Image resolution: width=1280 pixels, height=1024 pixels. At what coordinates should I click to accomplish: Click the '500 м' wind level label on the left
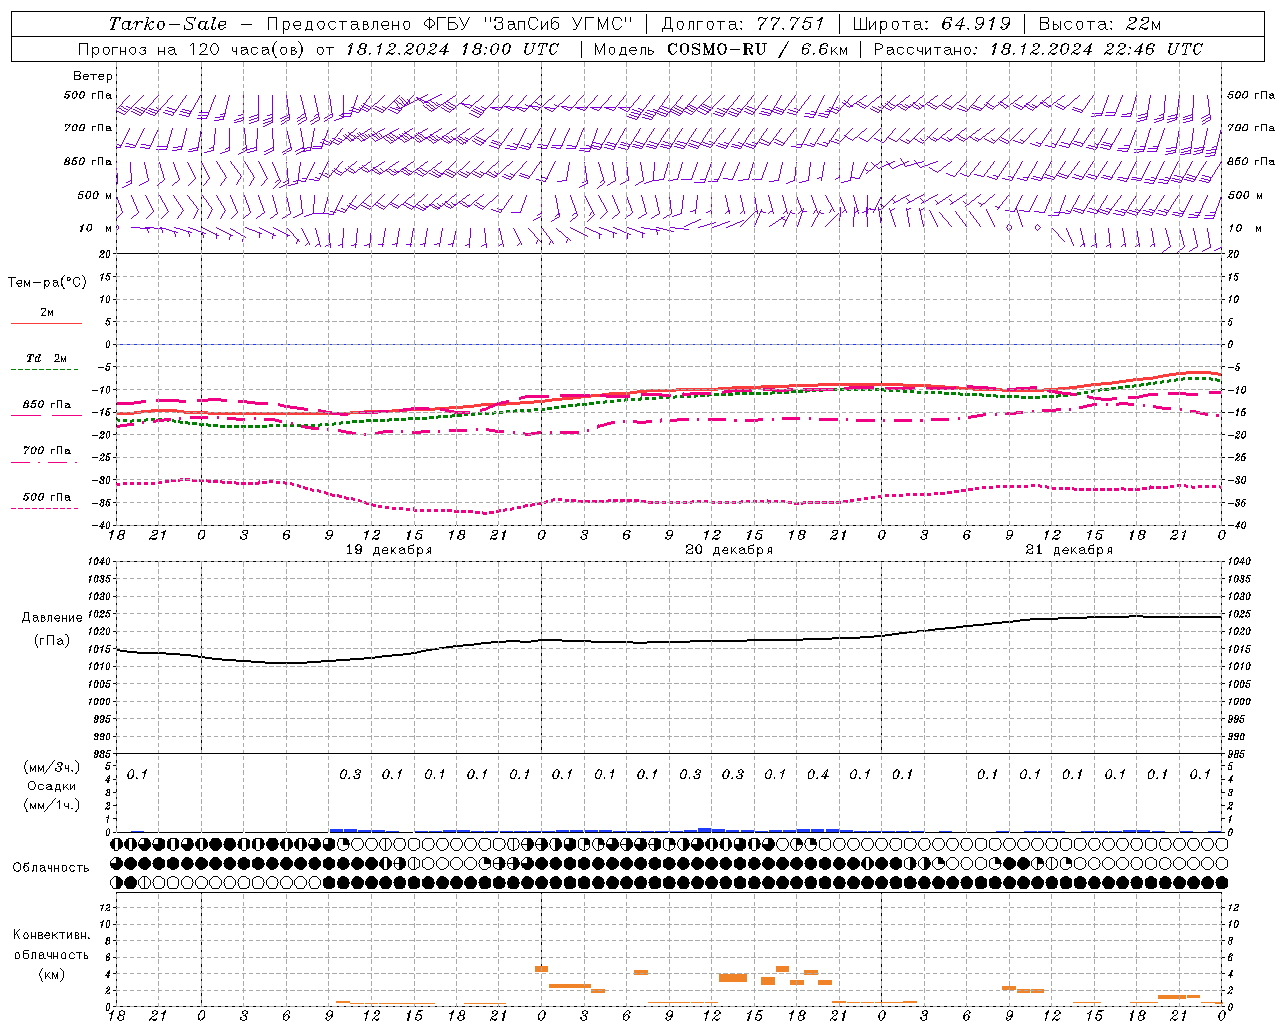click(x=95, y=195)
